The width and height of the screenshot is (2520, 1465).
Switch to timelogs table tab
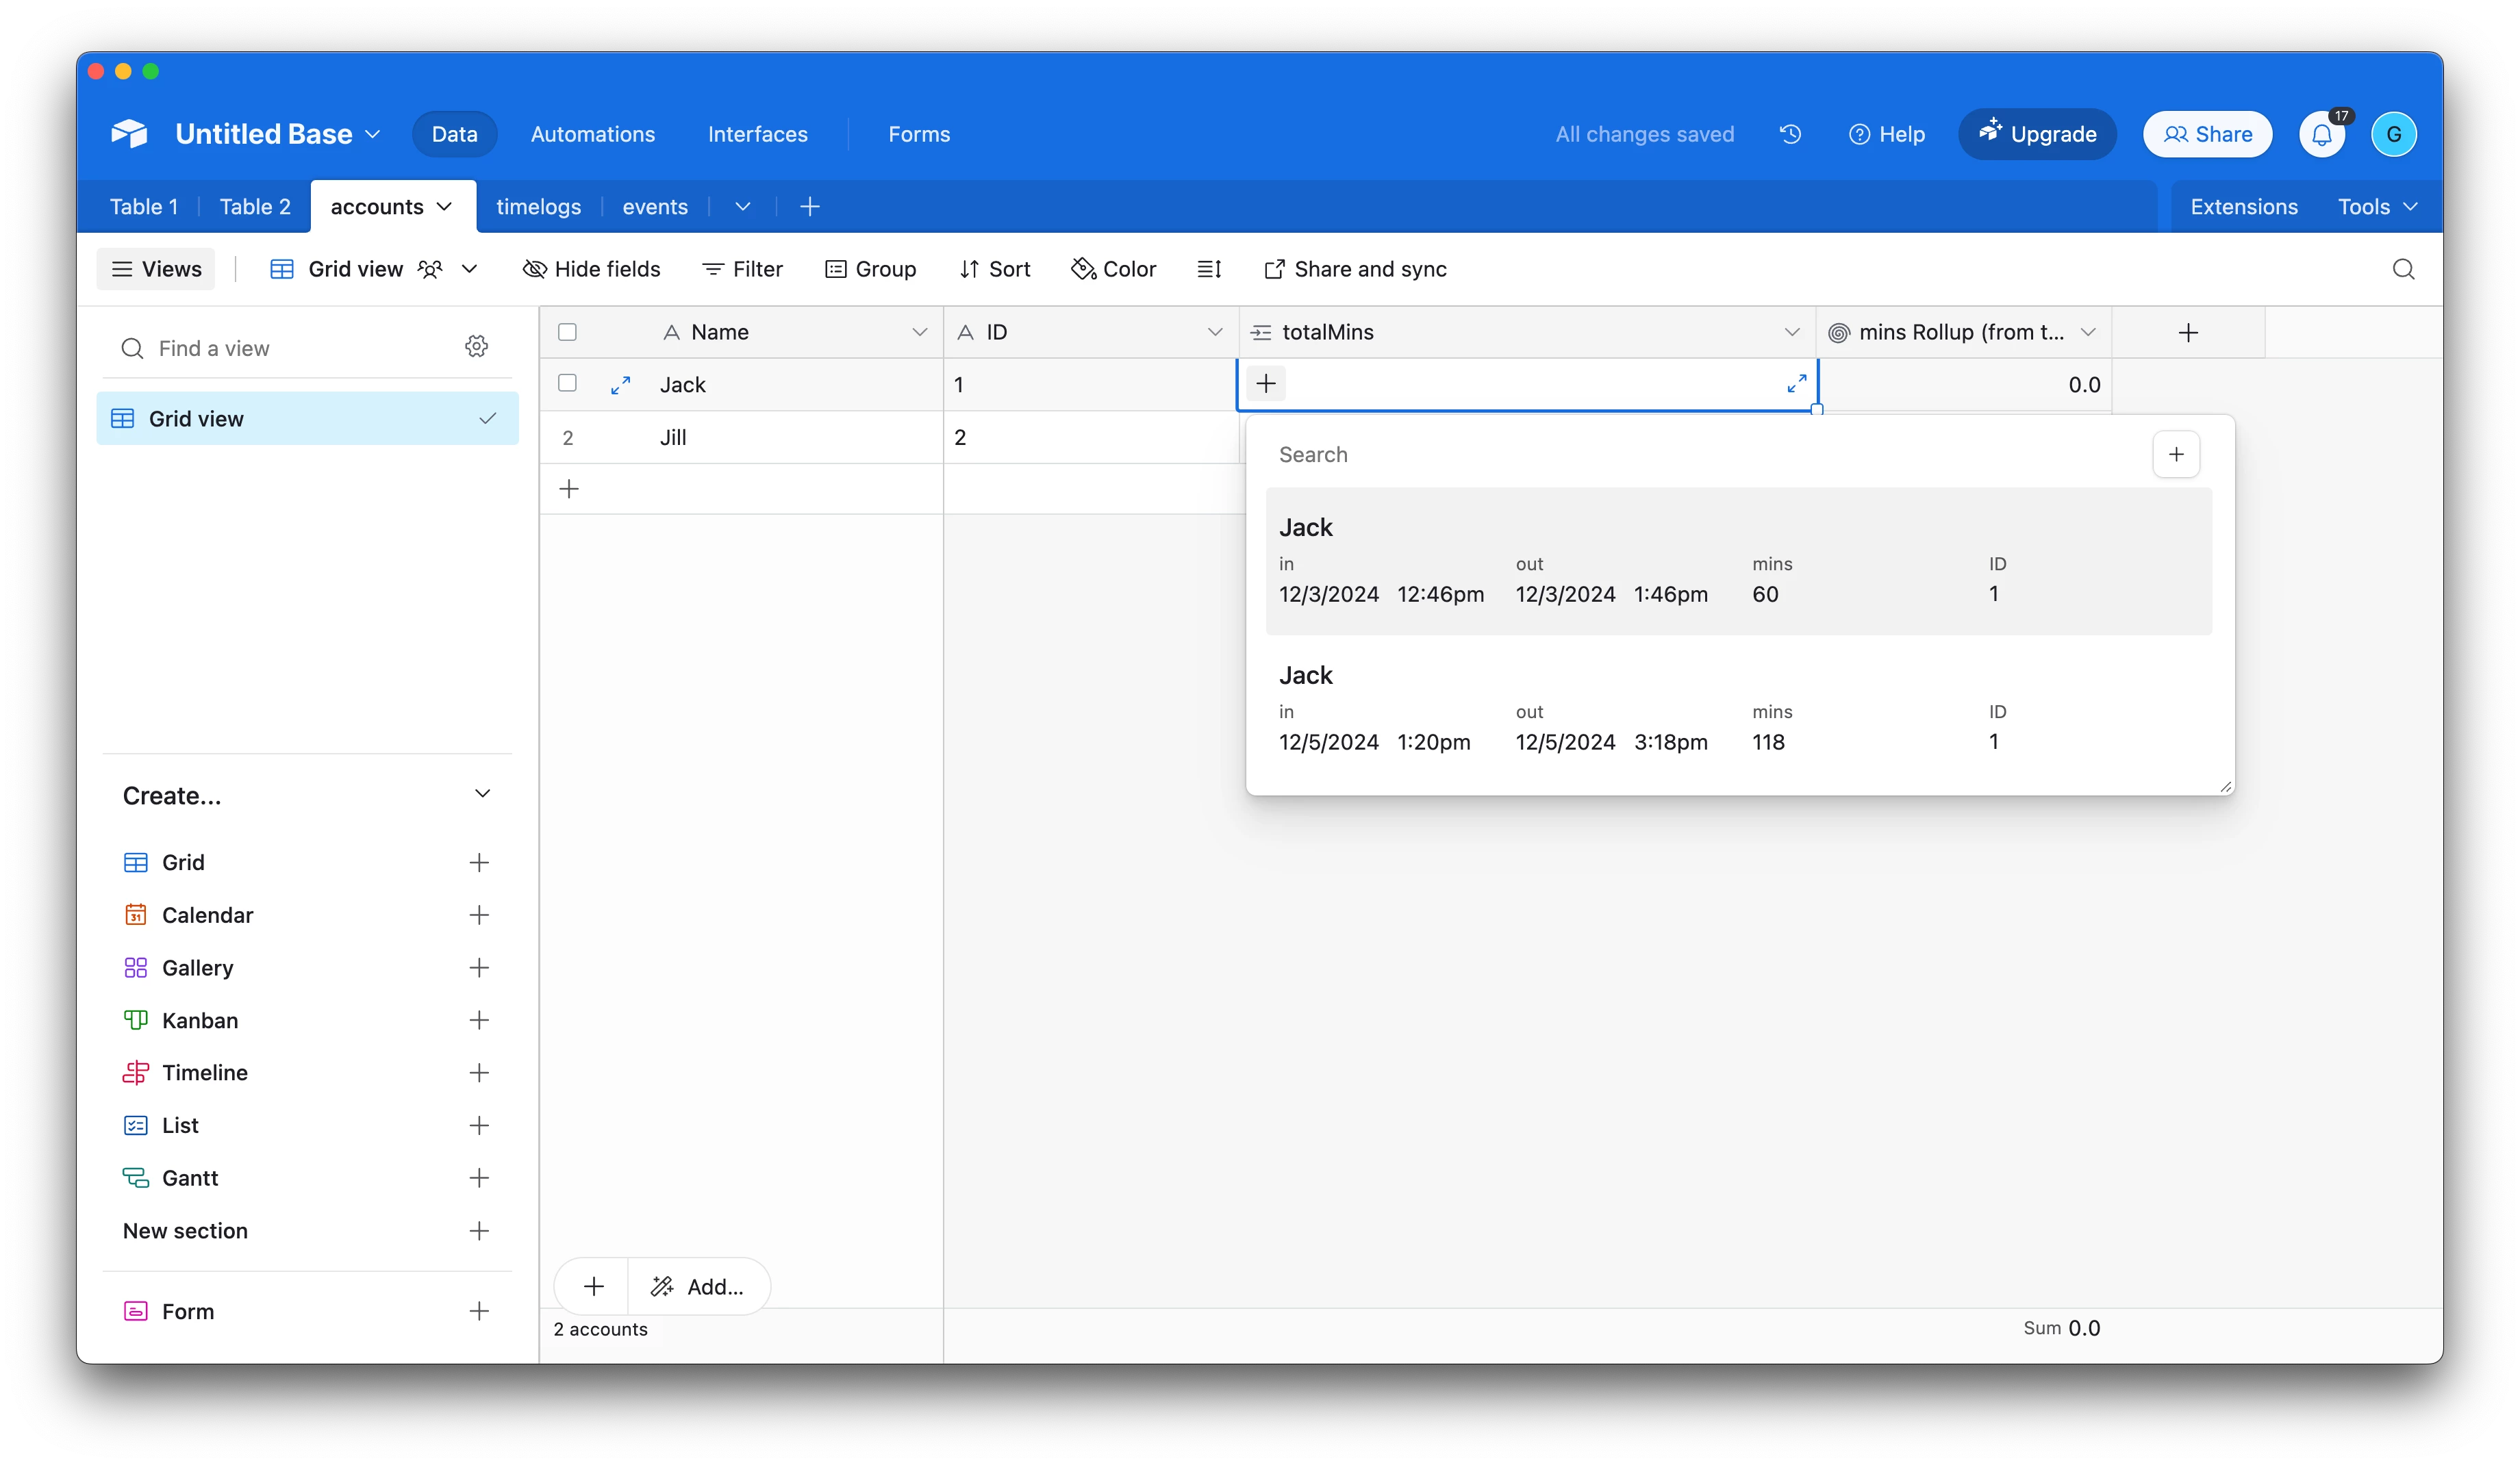pyautogui.click(x=538, y=207)
